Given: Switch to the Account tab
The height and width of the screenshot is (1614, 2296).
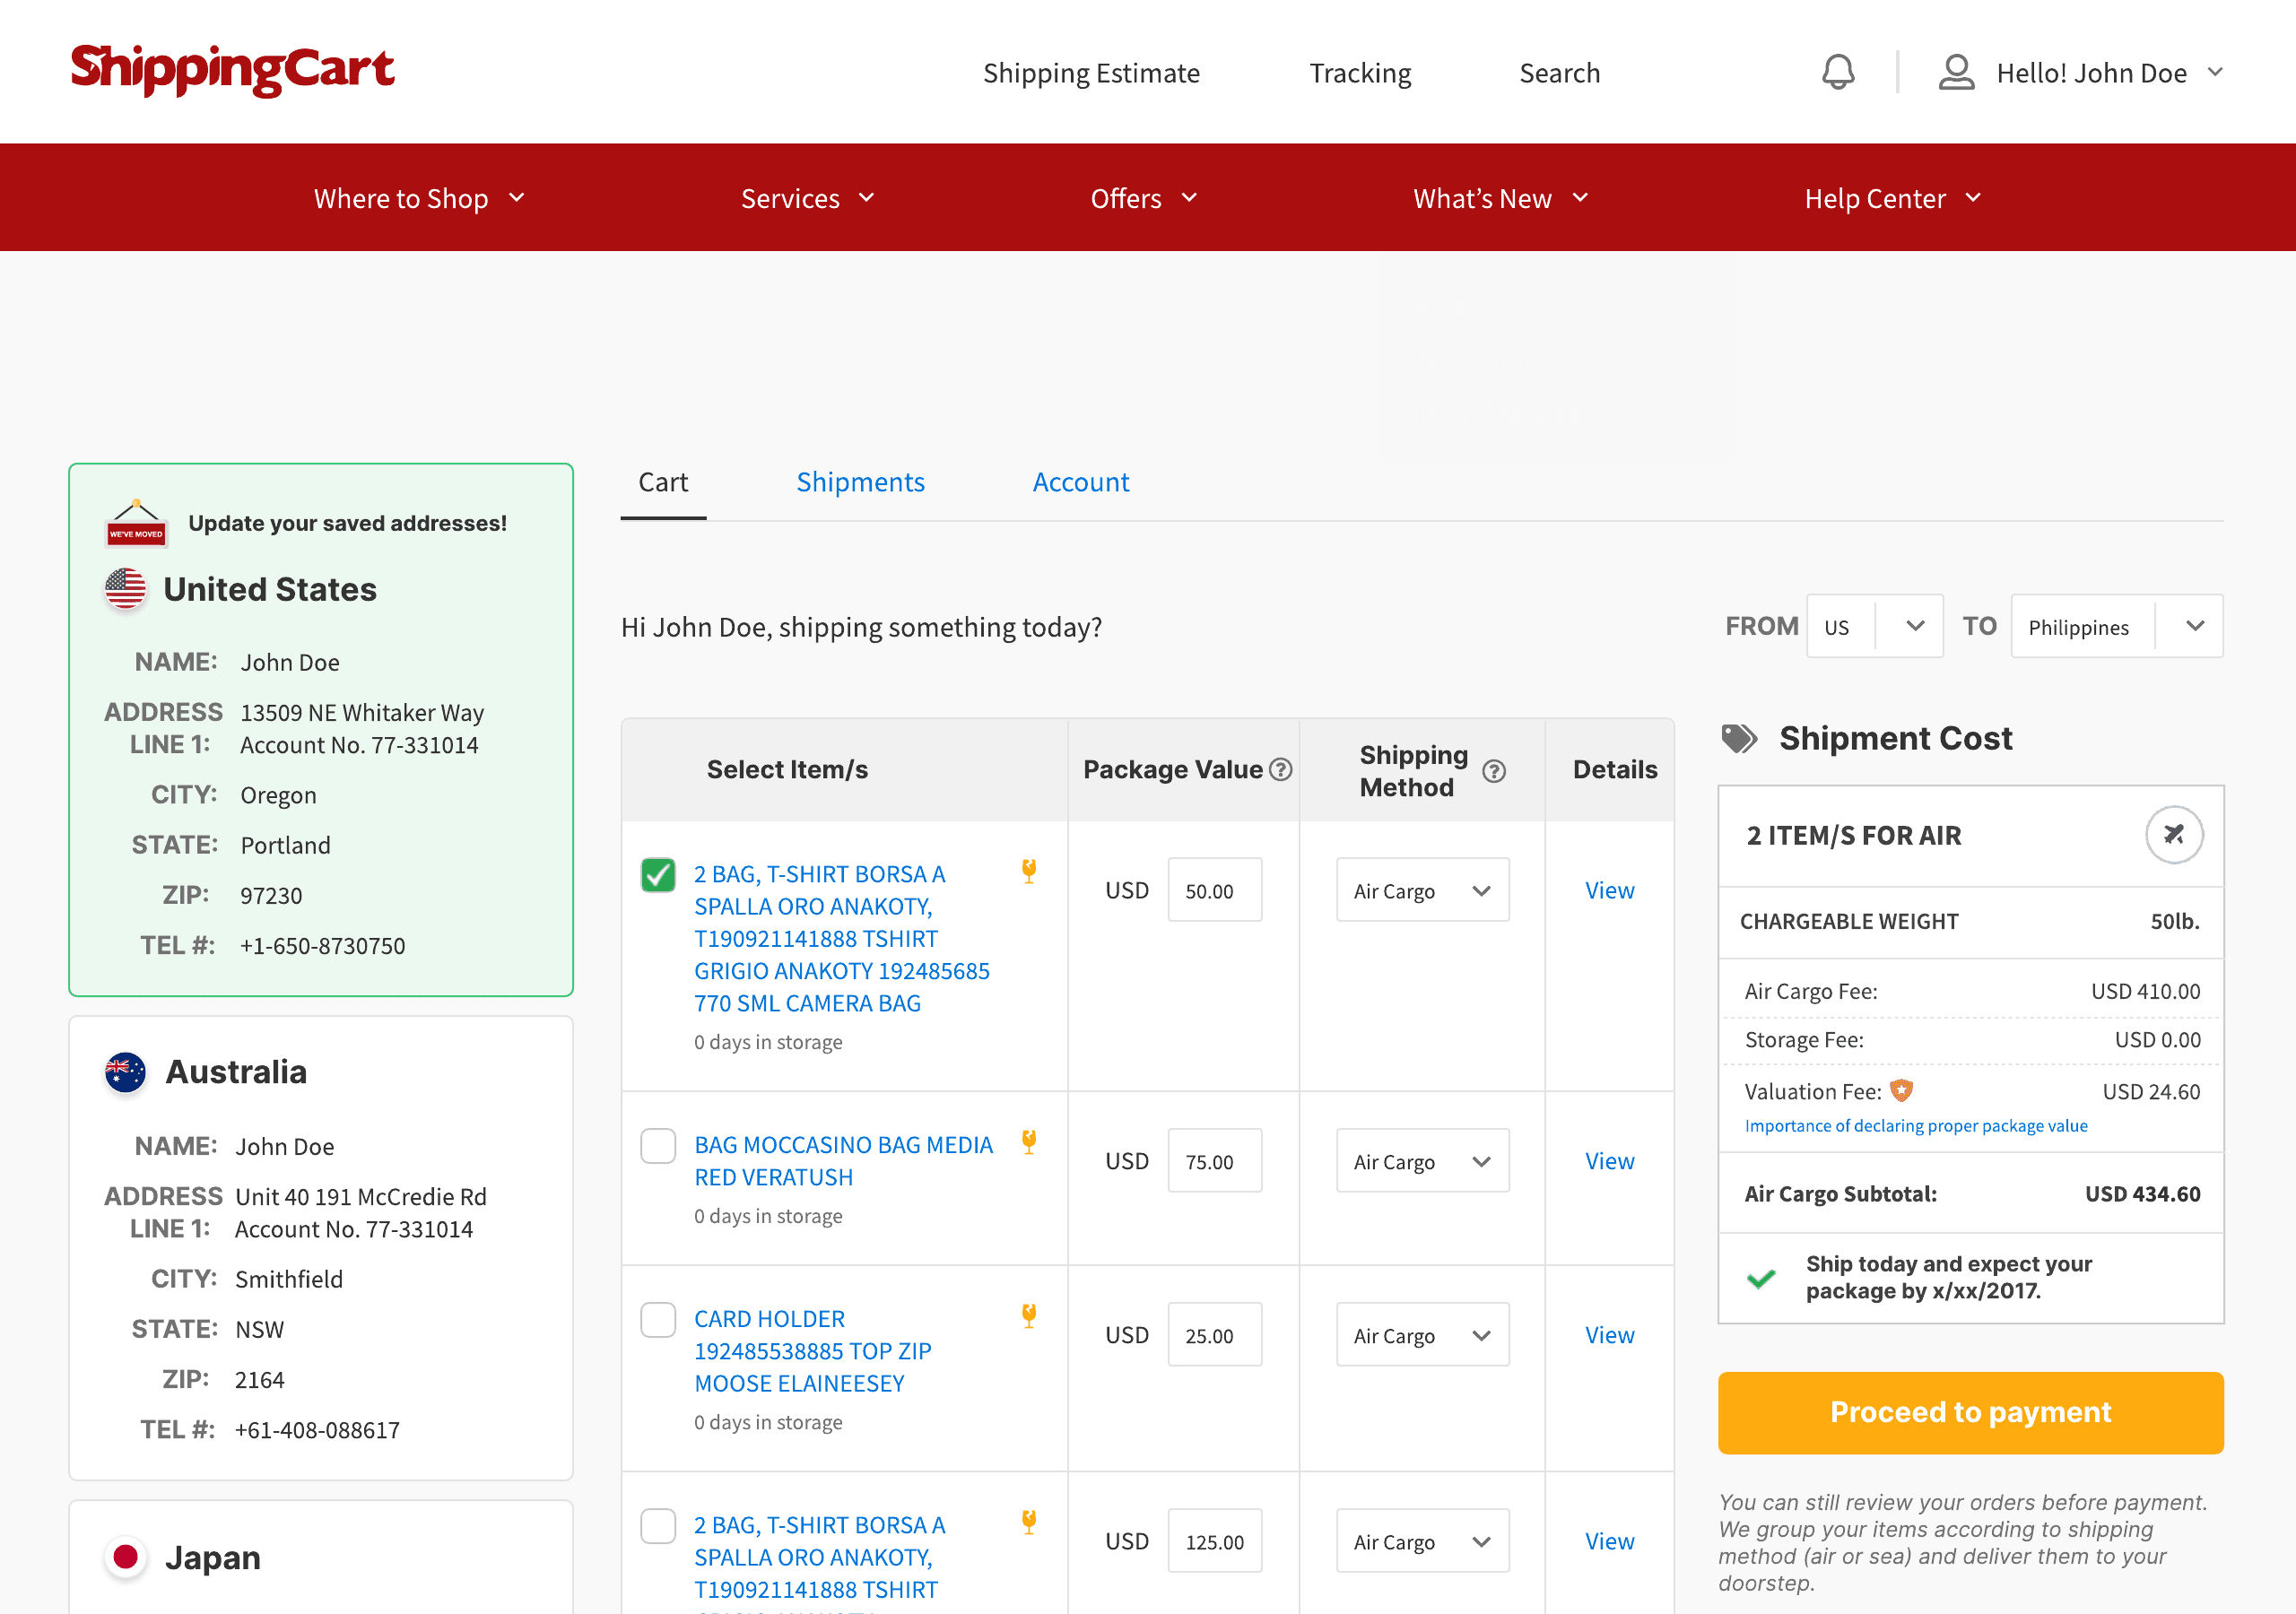Looking at the screenshot, I should click(x=1080, y=482).
